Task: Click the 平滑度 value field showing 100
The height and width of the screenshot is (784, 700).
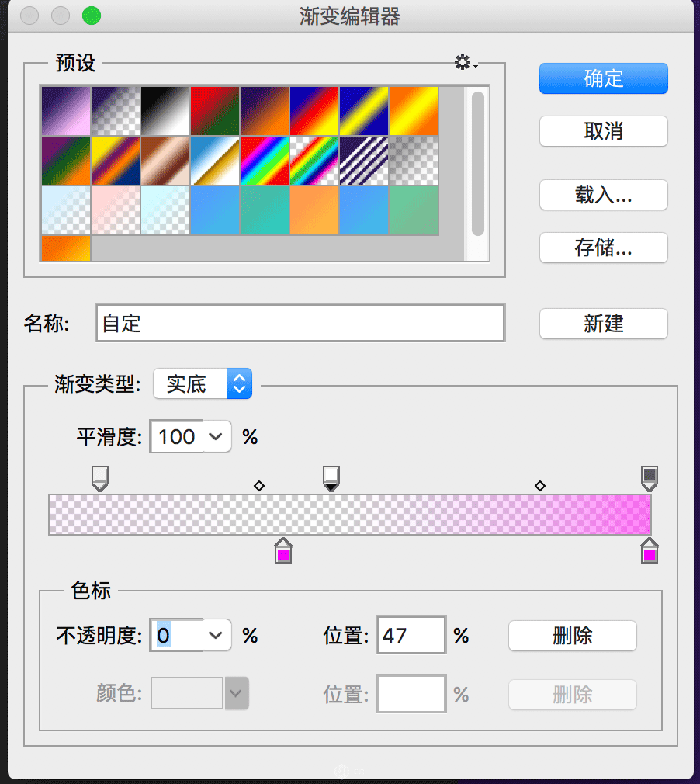Action: 176,436
